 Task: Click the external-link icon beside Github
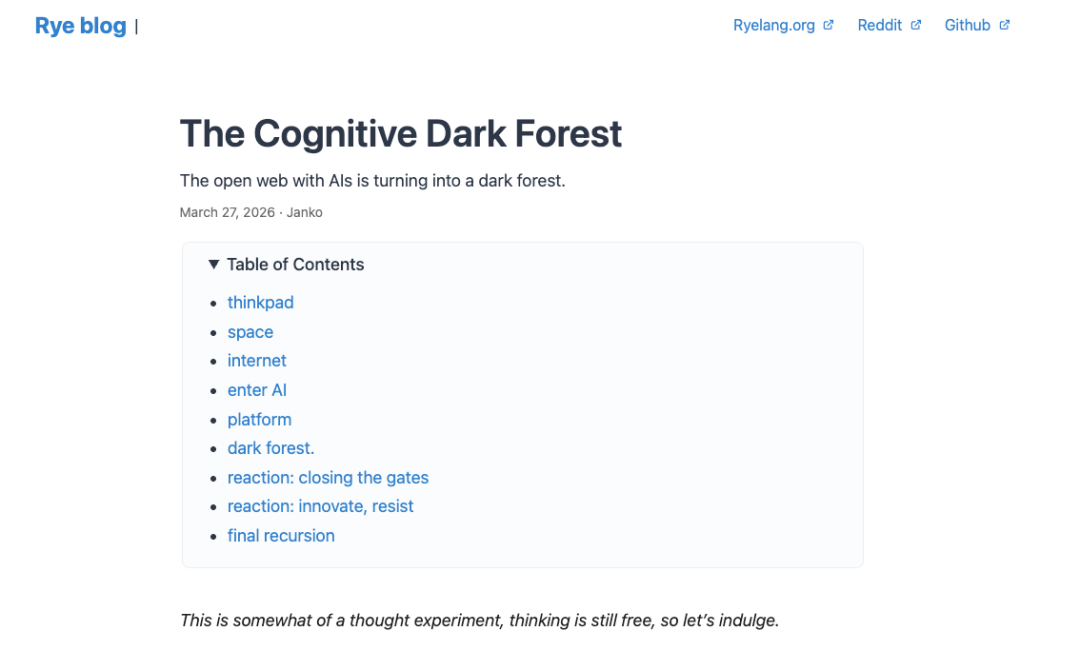click(x=1004, y=25)
